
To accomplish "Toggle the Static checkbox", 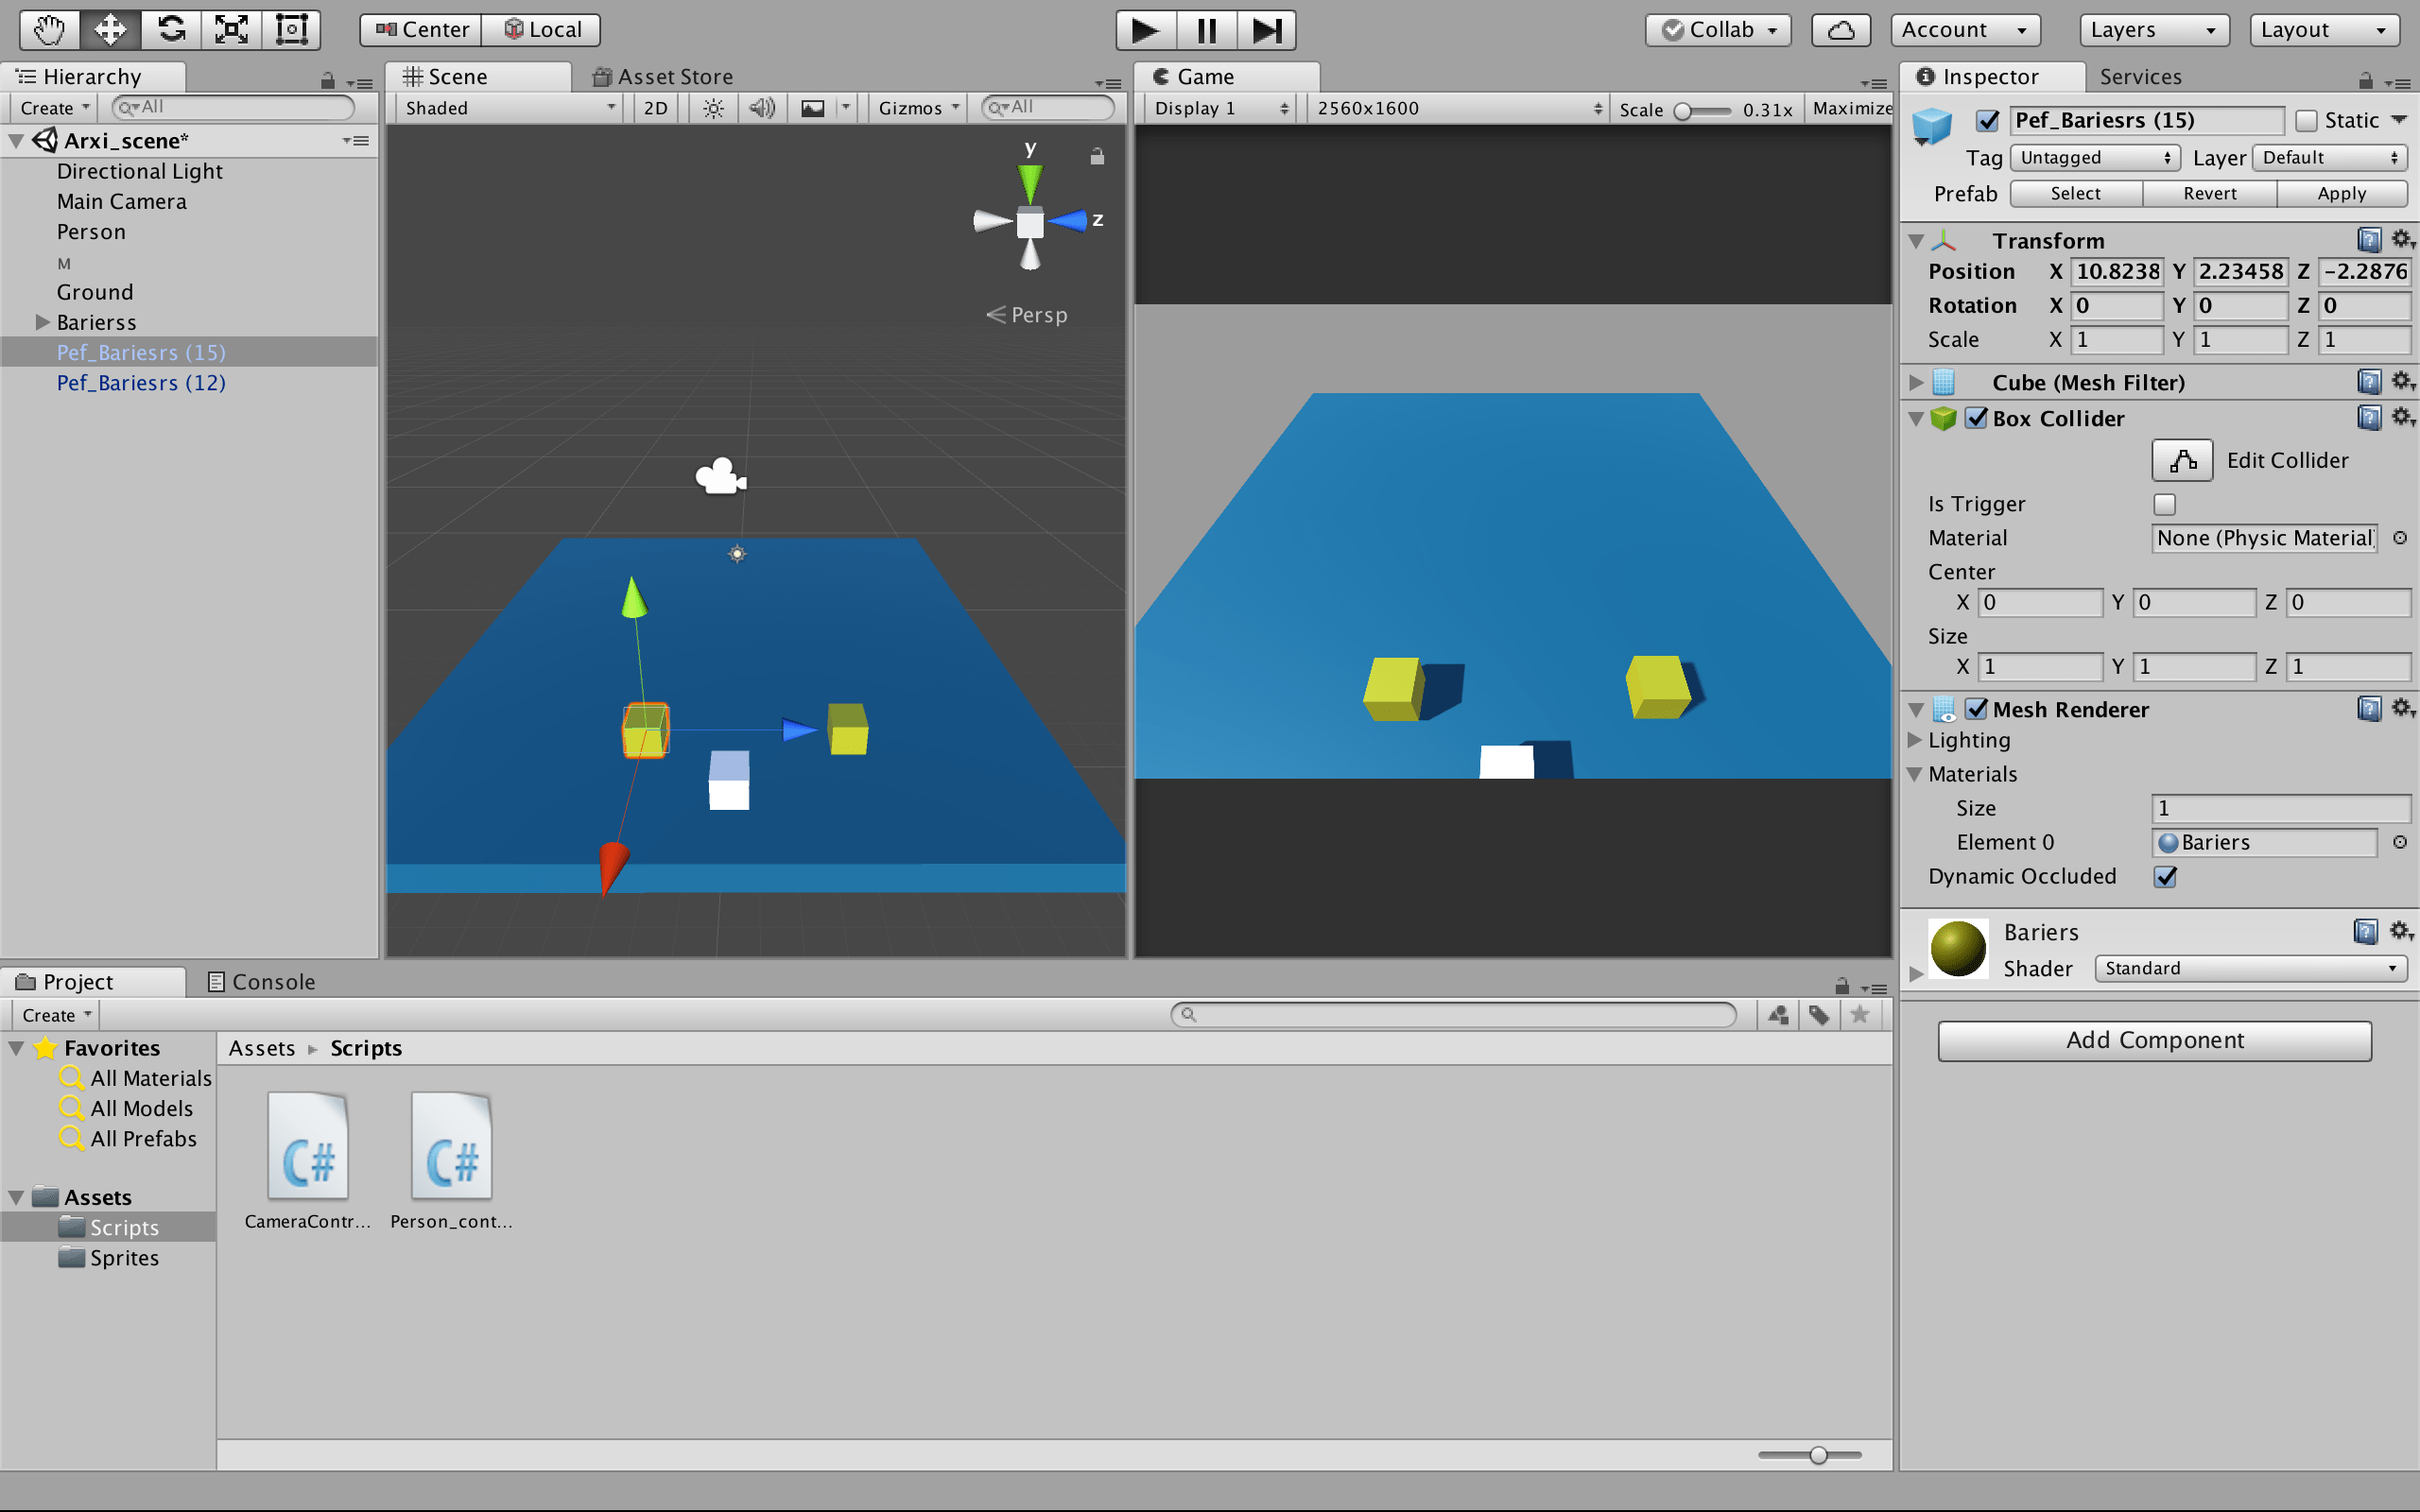I will point(2306,120).
